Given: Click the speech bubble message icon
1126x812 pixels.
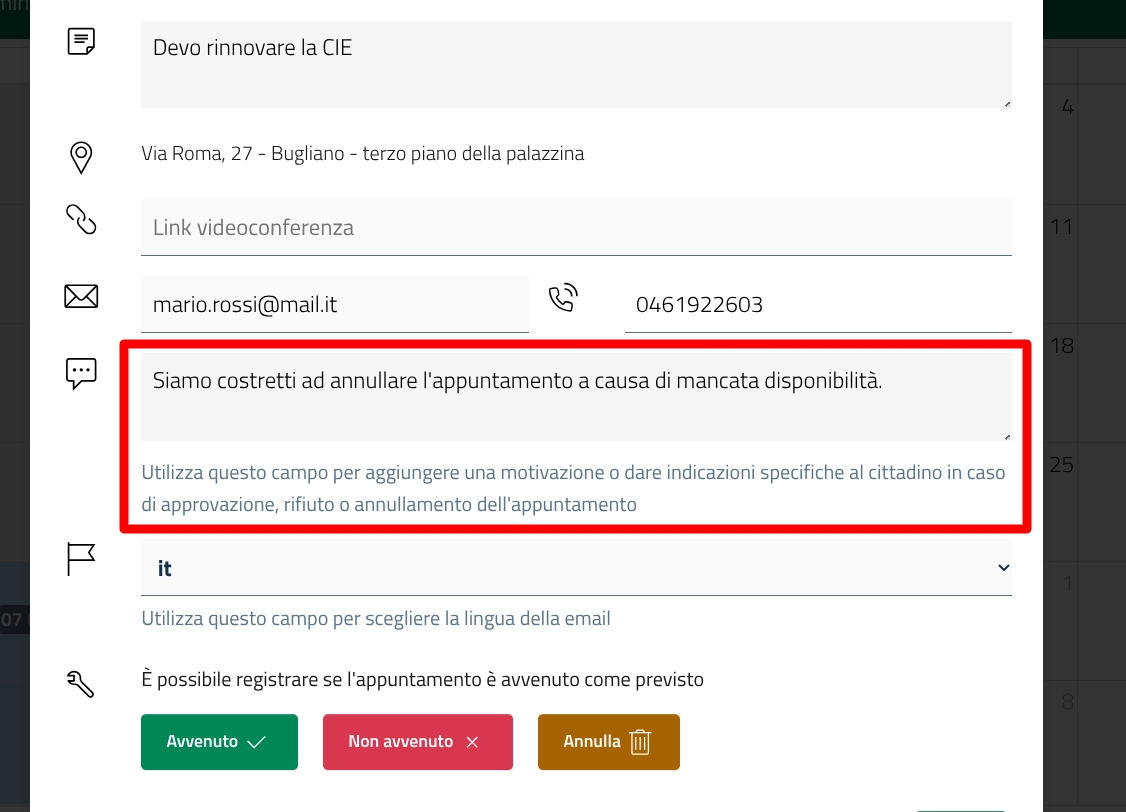Looking at the screenshot, I should point(81,373).
